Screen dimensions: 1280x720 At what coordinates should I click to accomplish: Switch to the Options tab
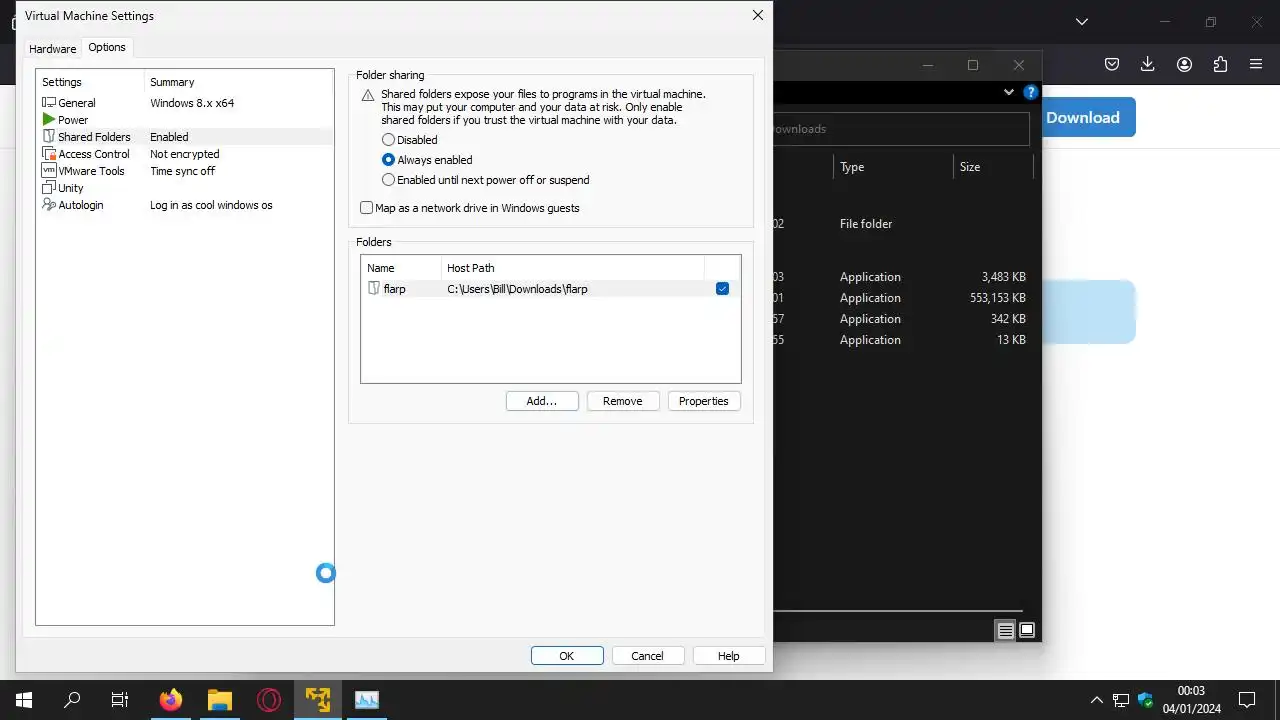click(107, 47)
